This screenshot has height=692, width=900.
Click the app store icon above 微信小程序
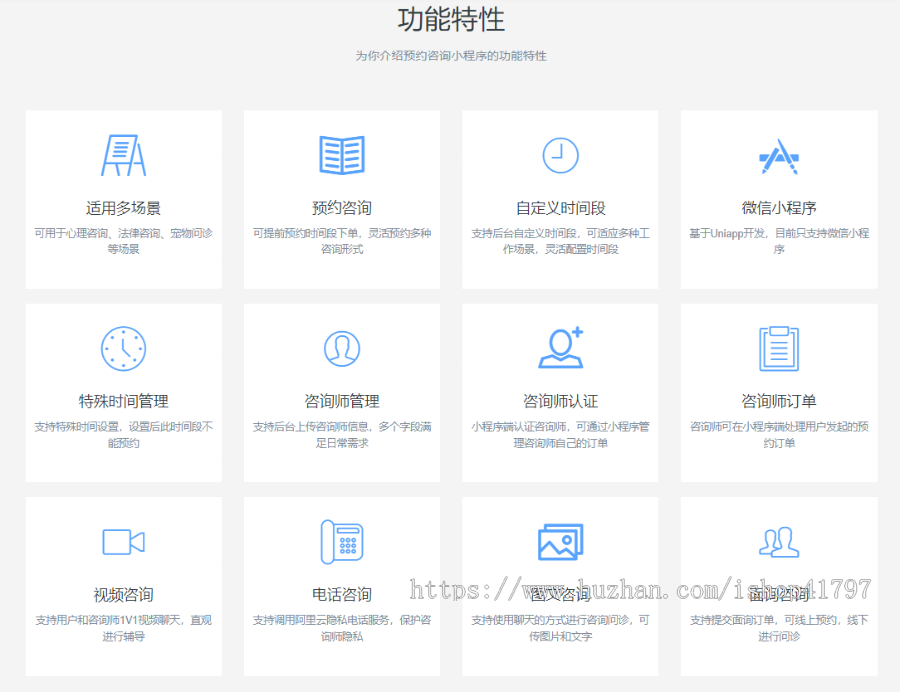pyautogui.click(x=779, y=156)
